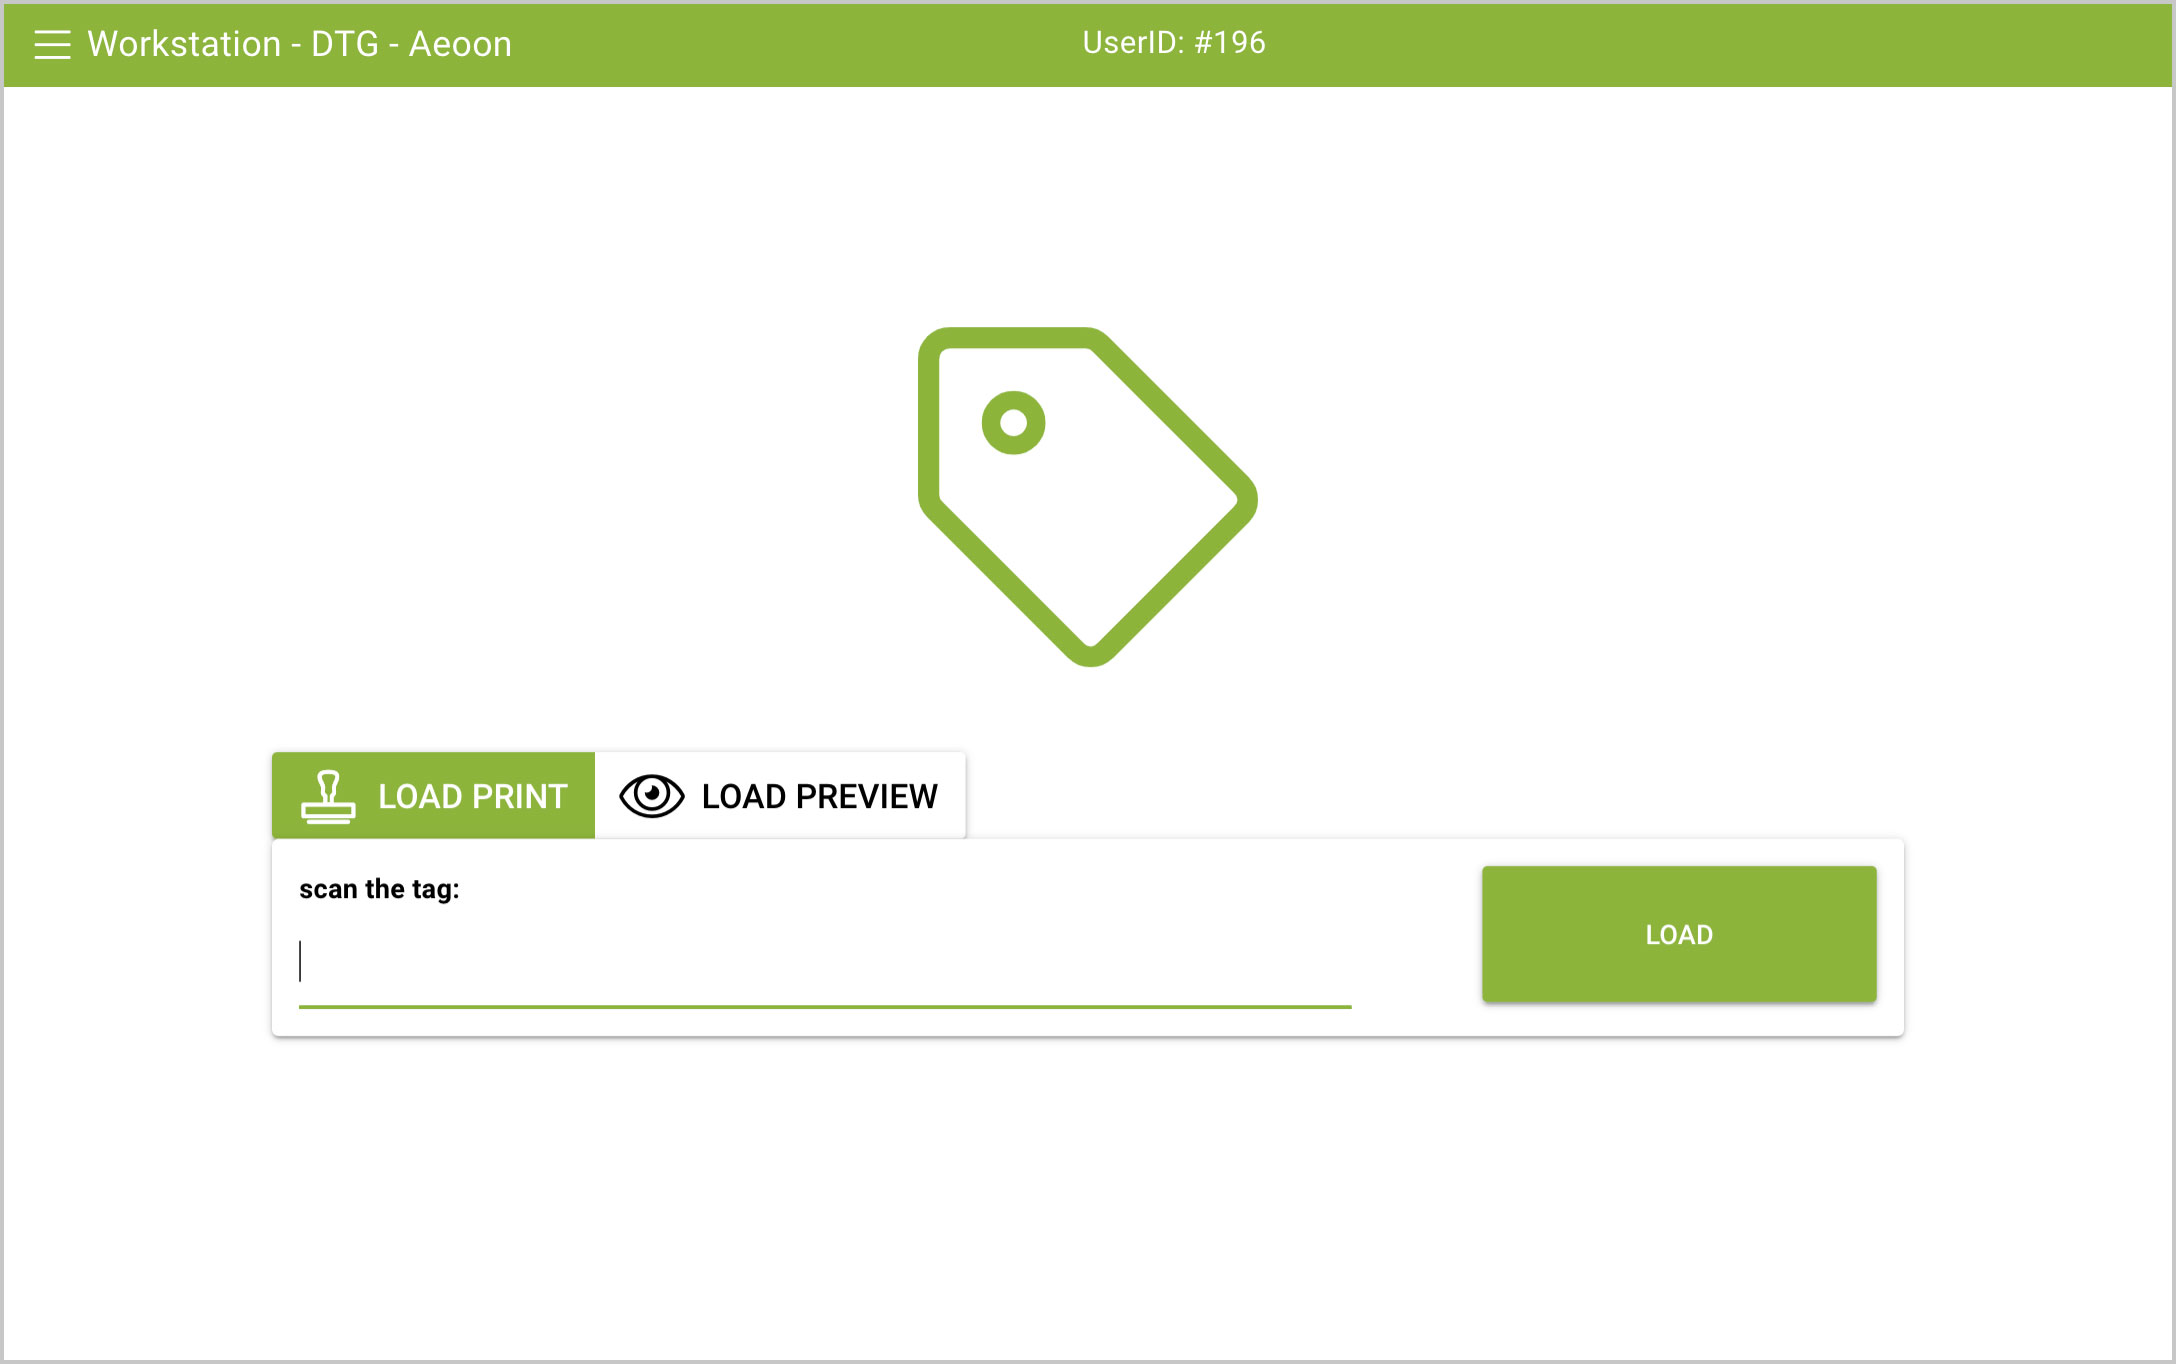Screen dimensions: 2176x1364
Task: Click the Workstation - DTG - Aeoon title
Action: tap(300, 44)
